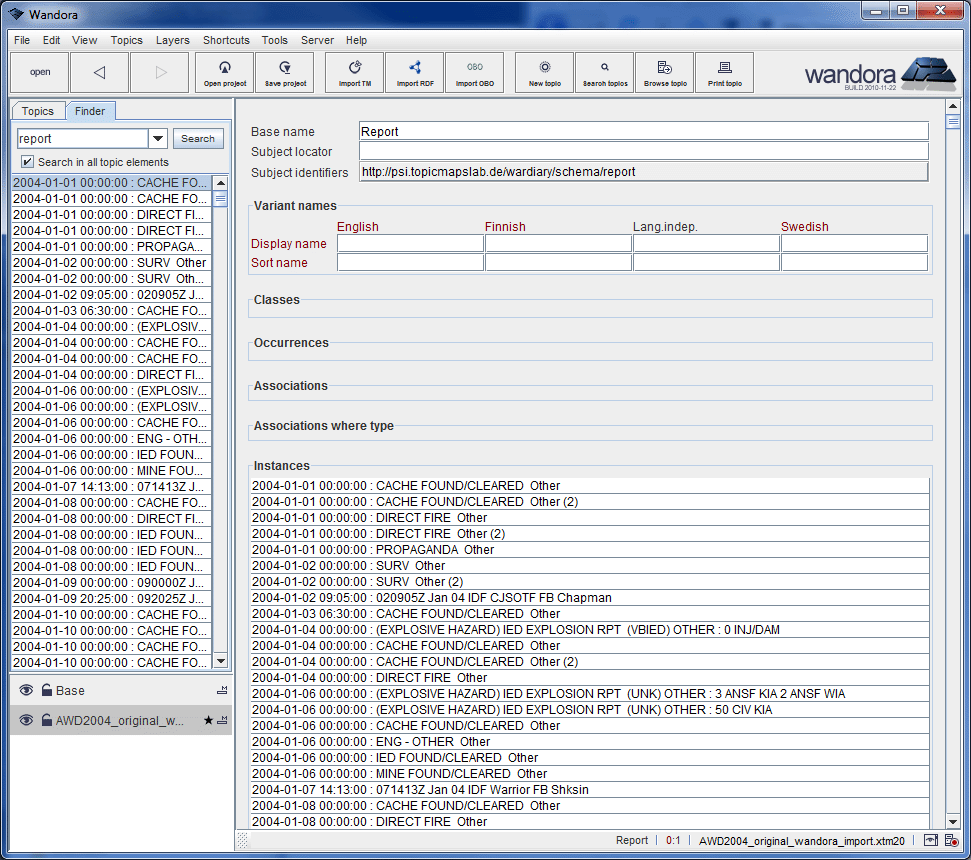Click the star icon on the AWD2004 layer

[206, 719]
